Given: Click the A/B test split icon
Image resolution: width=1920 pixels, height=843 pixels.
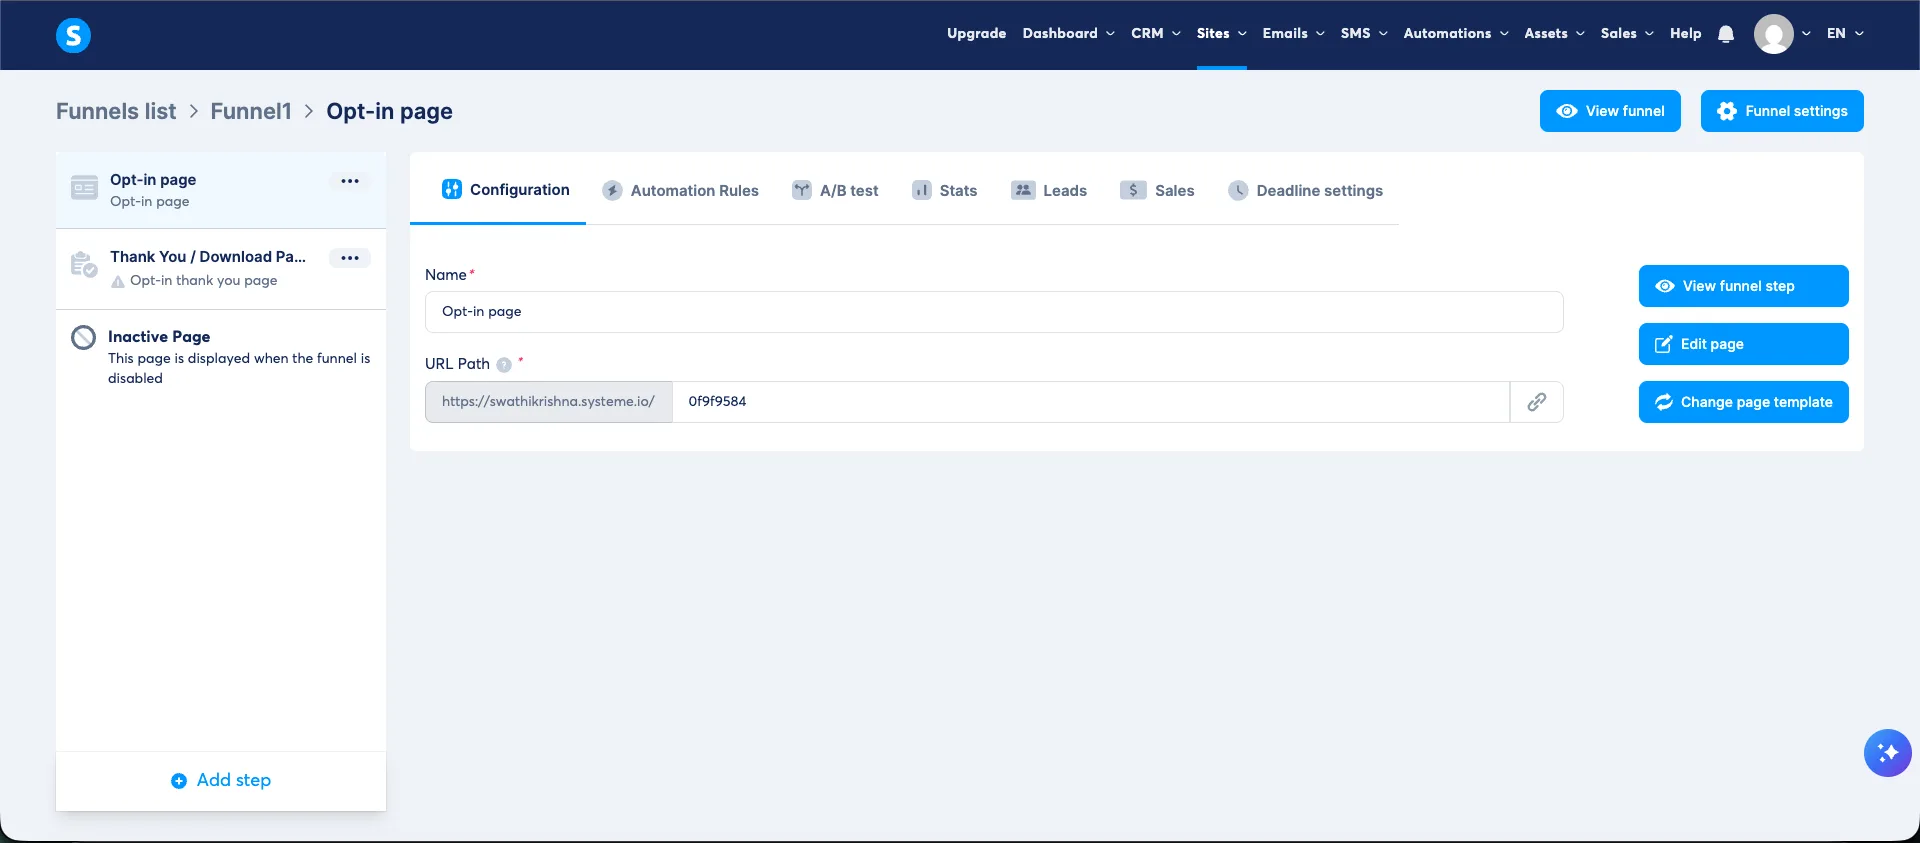Looking at the screenshot, I should pos(802,190).
